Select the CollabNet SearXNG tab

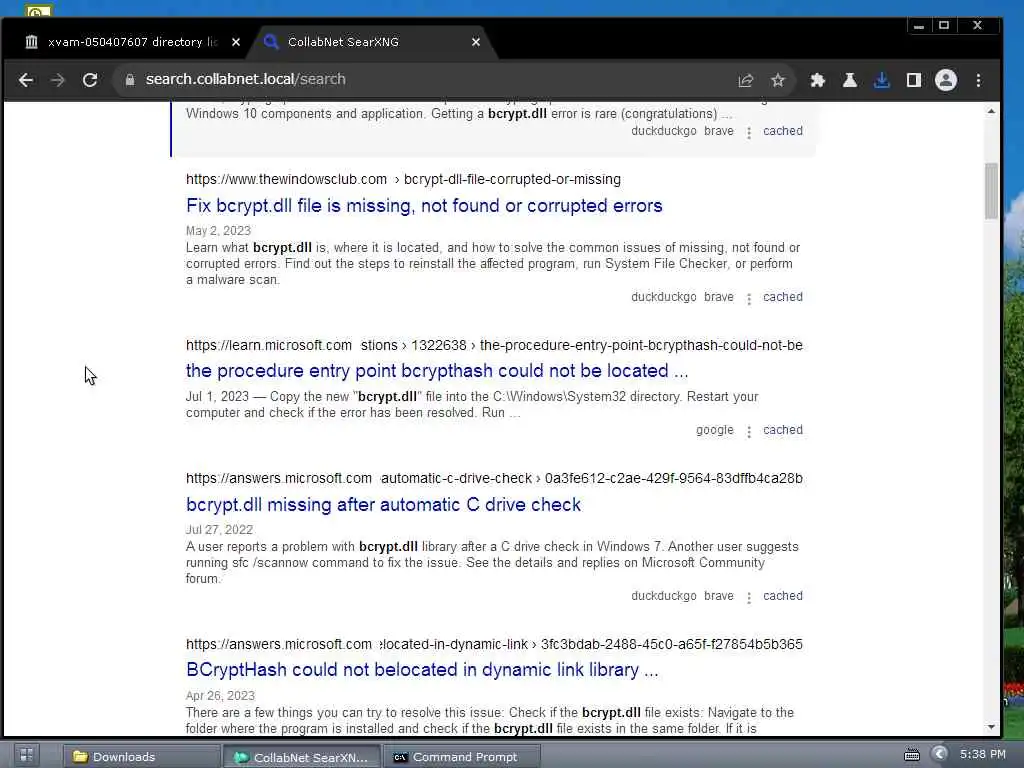[x=372, y=42]
